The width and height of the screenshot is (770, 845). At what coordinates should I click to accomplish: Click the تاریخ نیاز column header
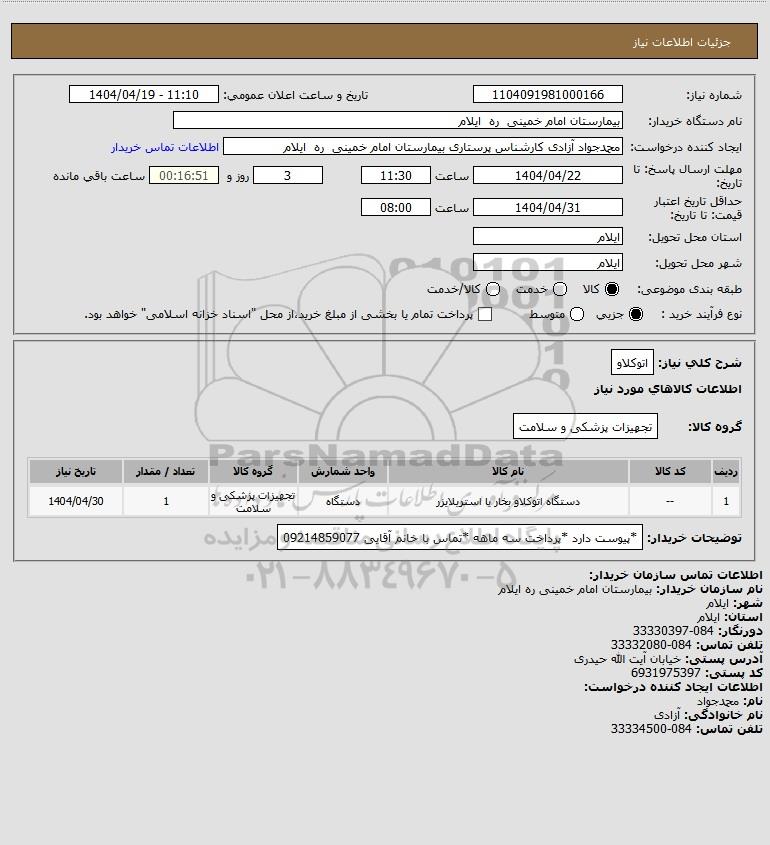75,472
